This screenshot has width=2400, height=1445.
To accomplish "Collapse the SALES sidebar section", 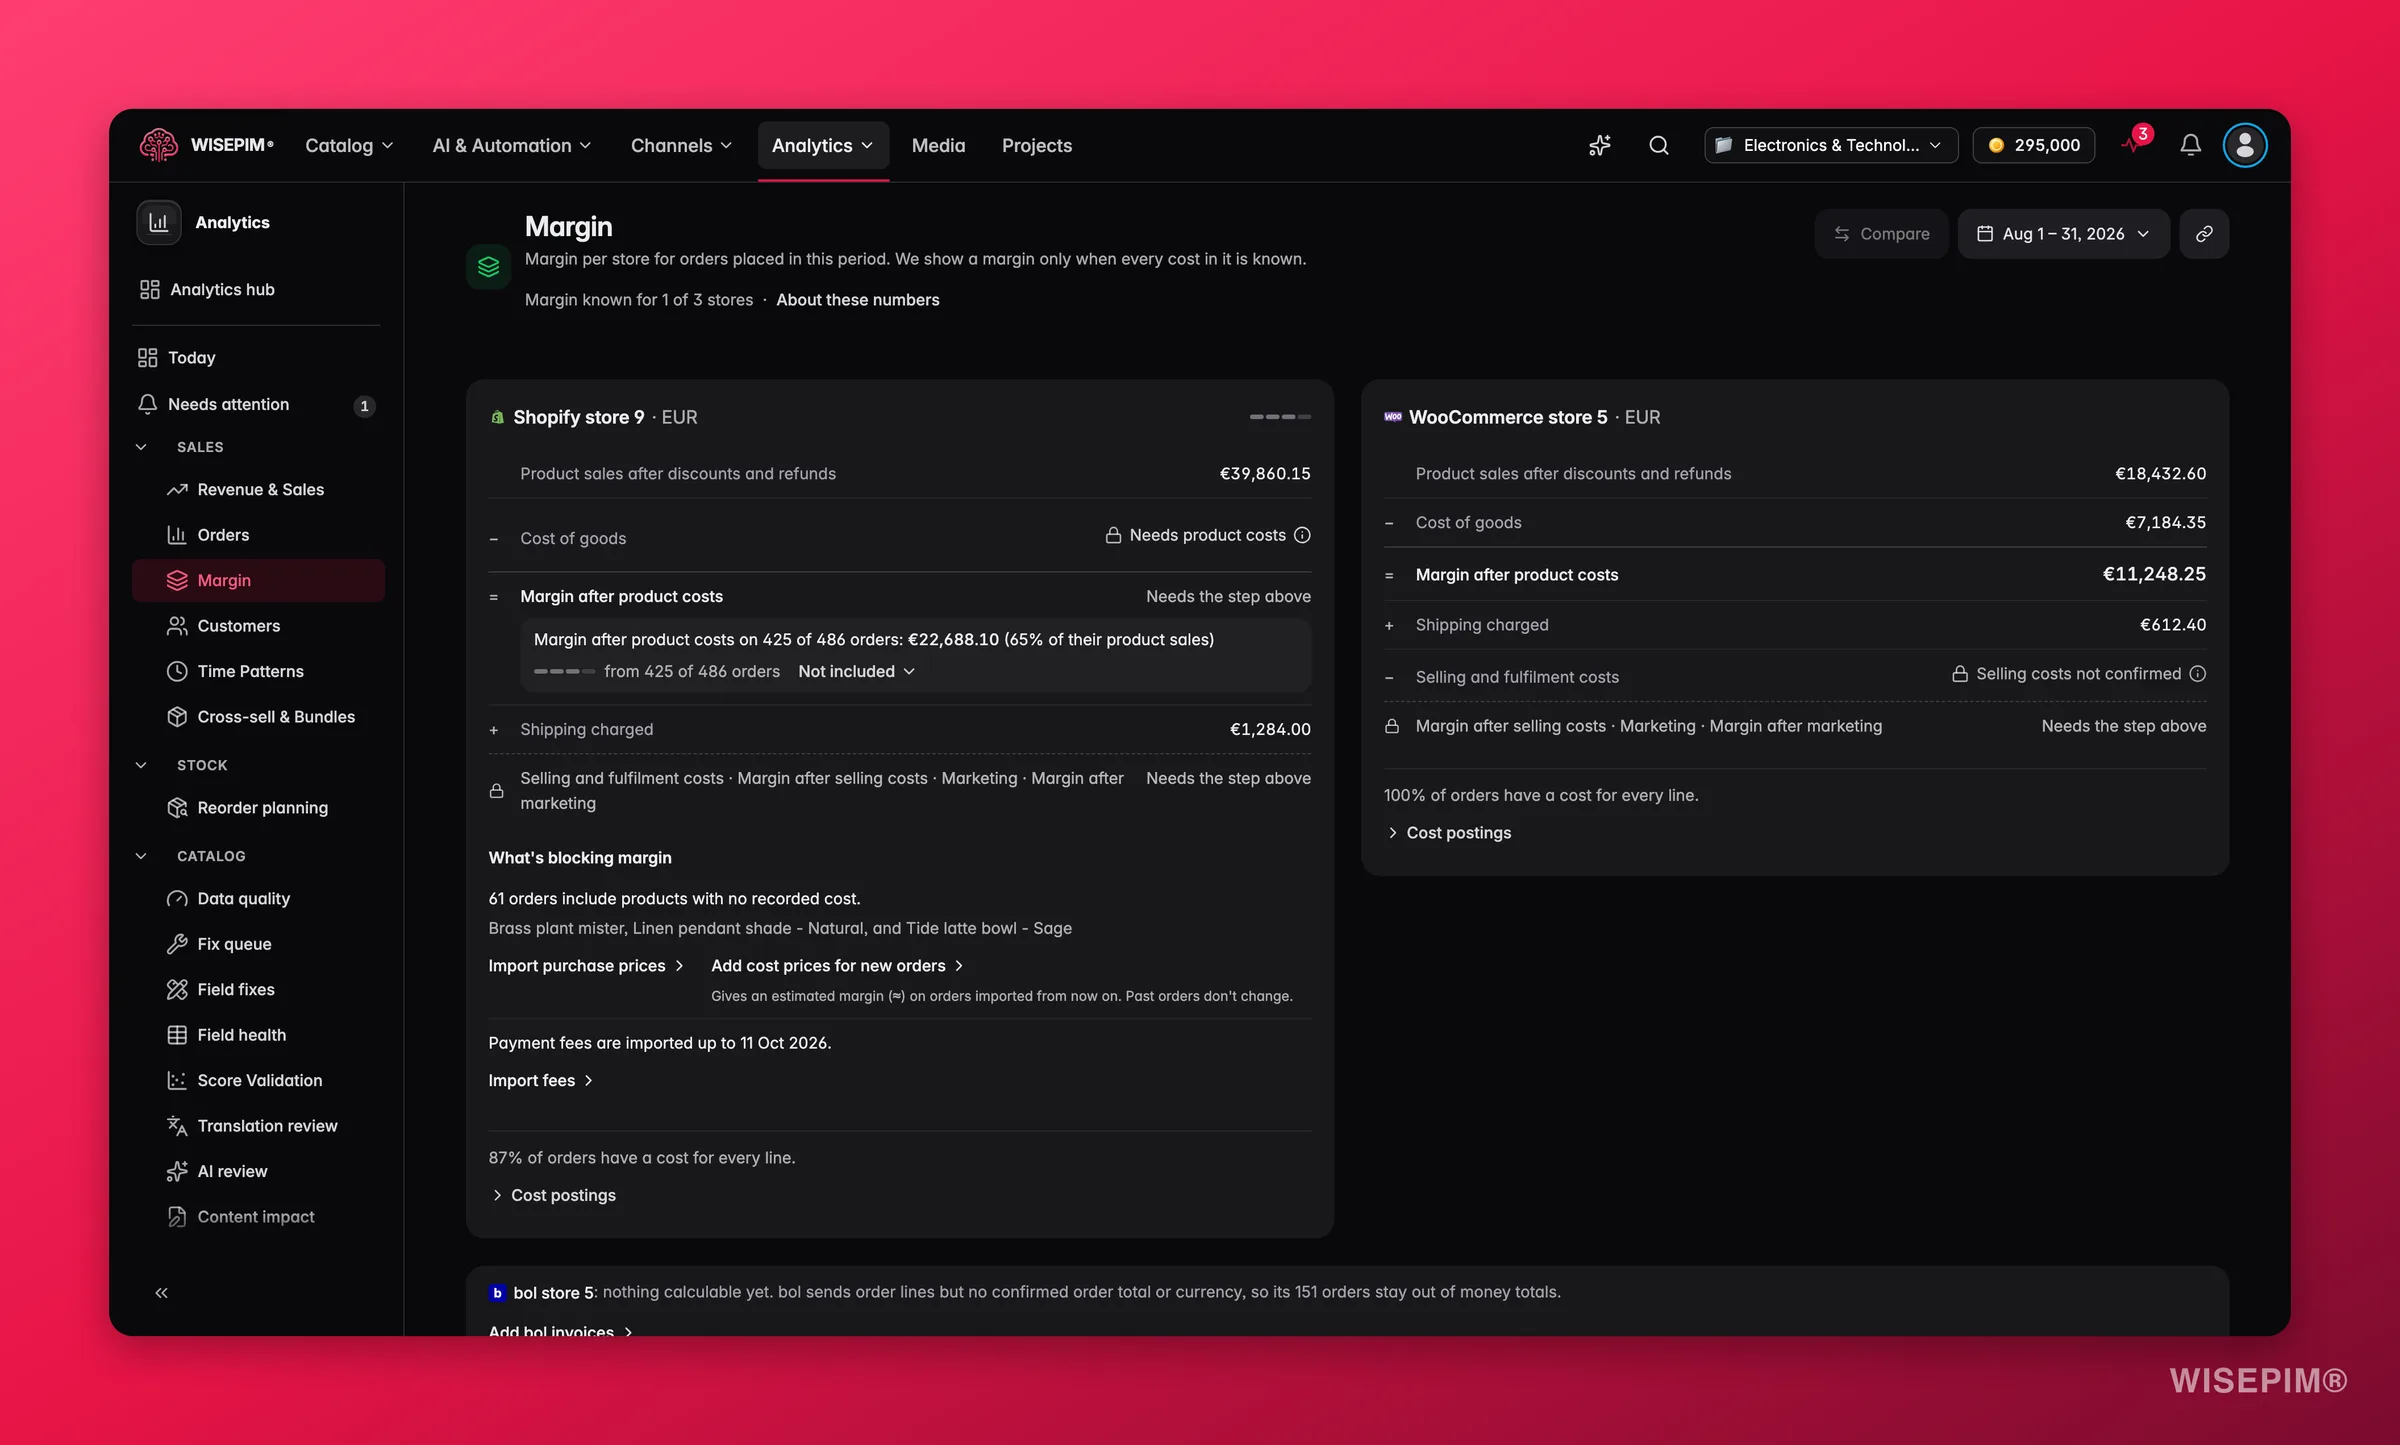I will tap(141, 447).
